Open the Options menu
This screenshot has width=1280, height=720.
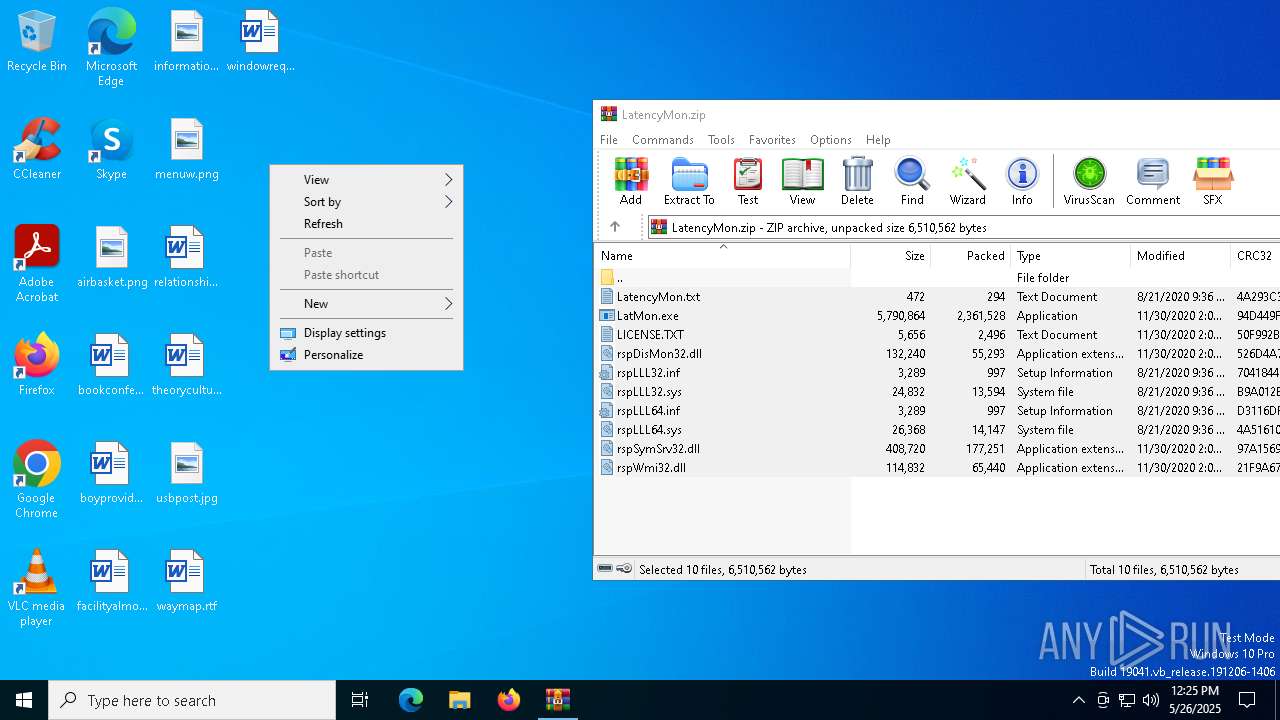point(831,140)
